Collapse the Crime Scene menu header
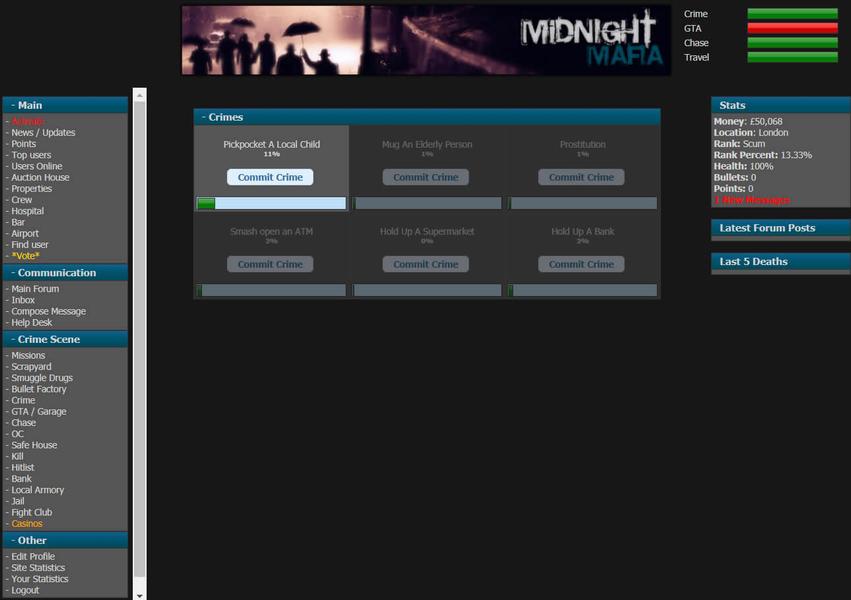 tap(65, 339)
